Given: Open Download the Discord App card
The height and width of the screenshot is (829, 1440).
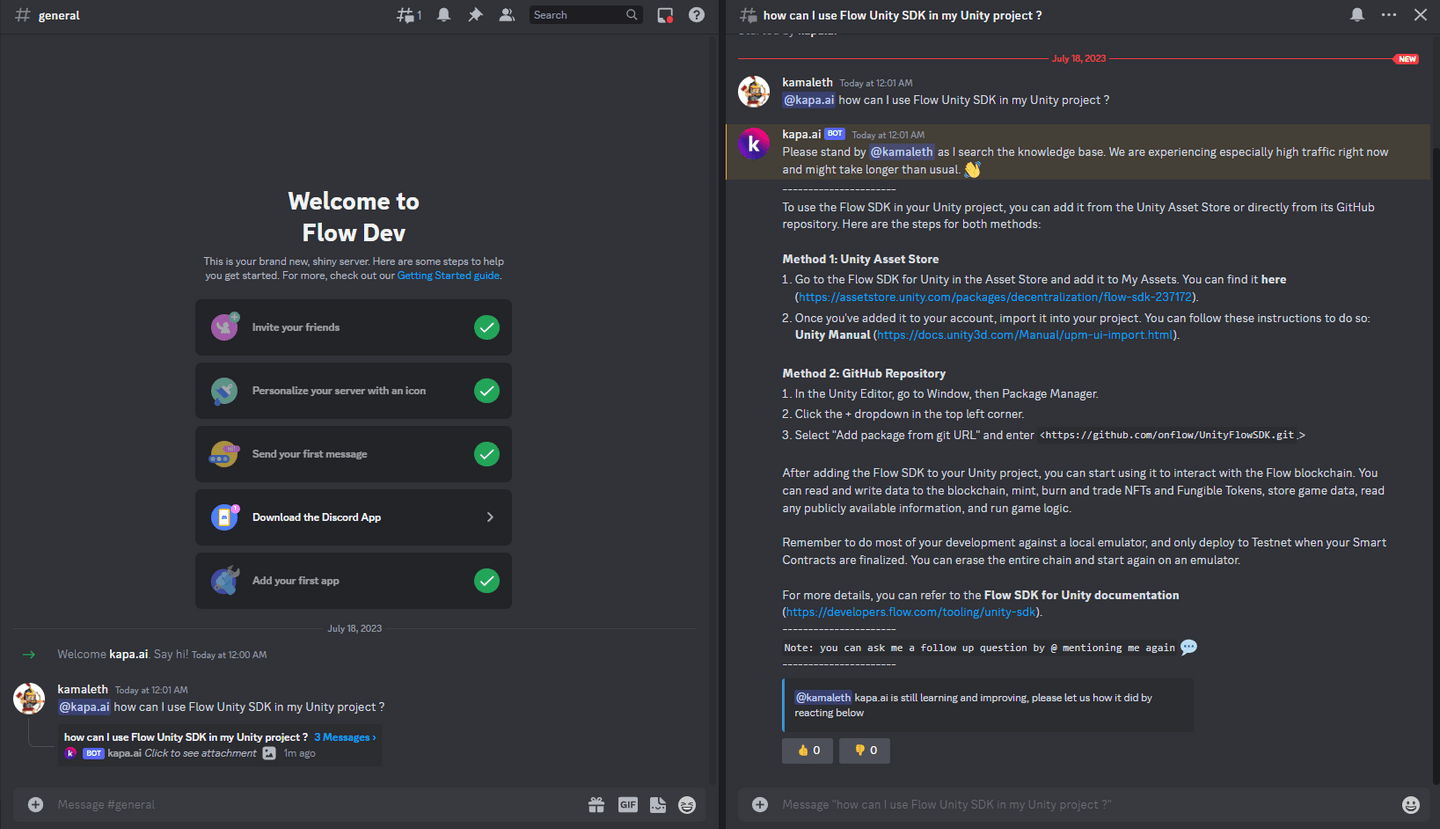Looking at the screenshot, I should [x=353, y=517].
